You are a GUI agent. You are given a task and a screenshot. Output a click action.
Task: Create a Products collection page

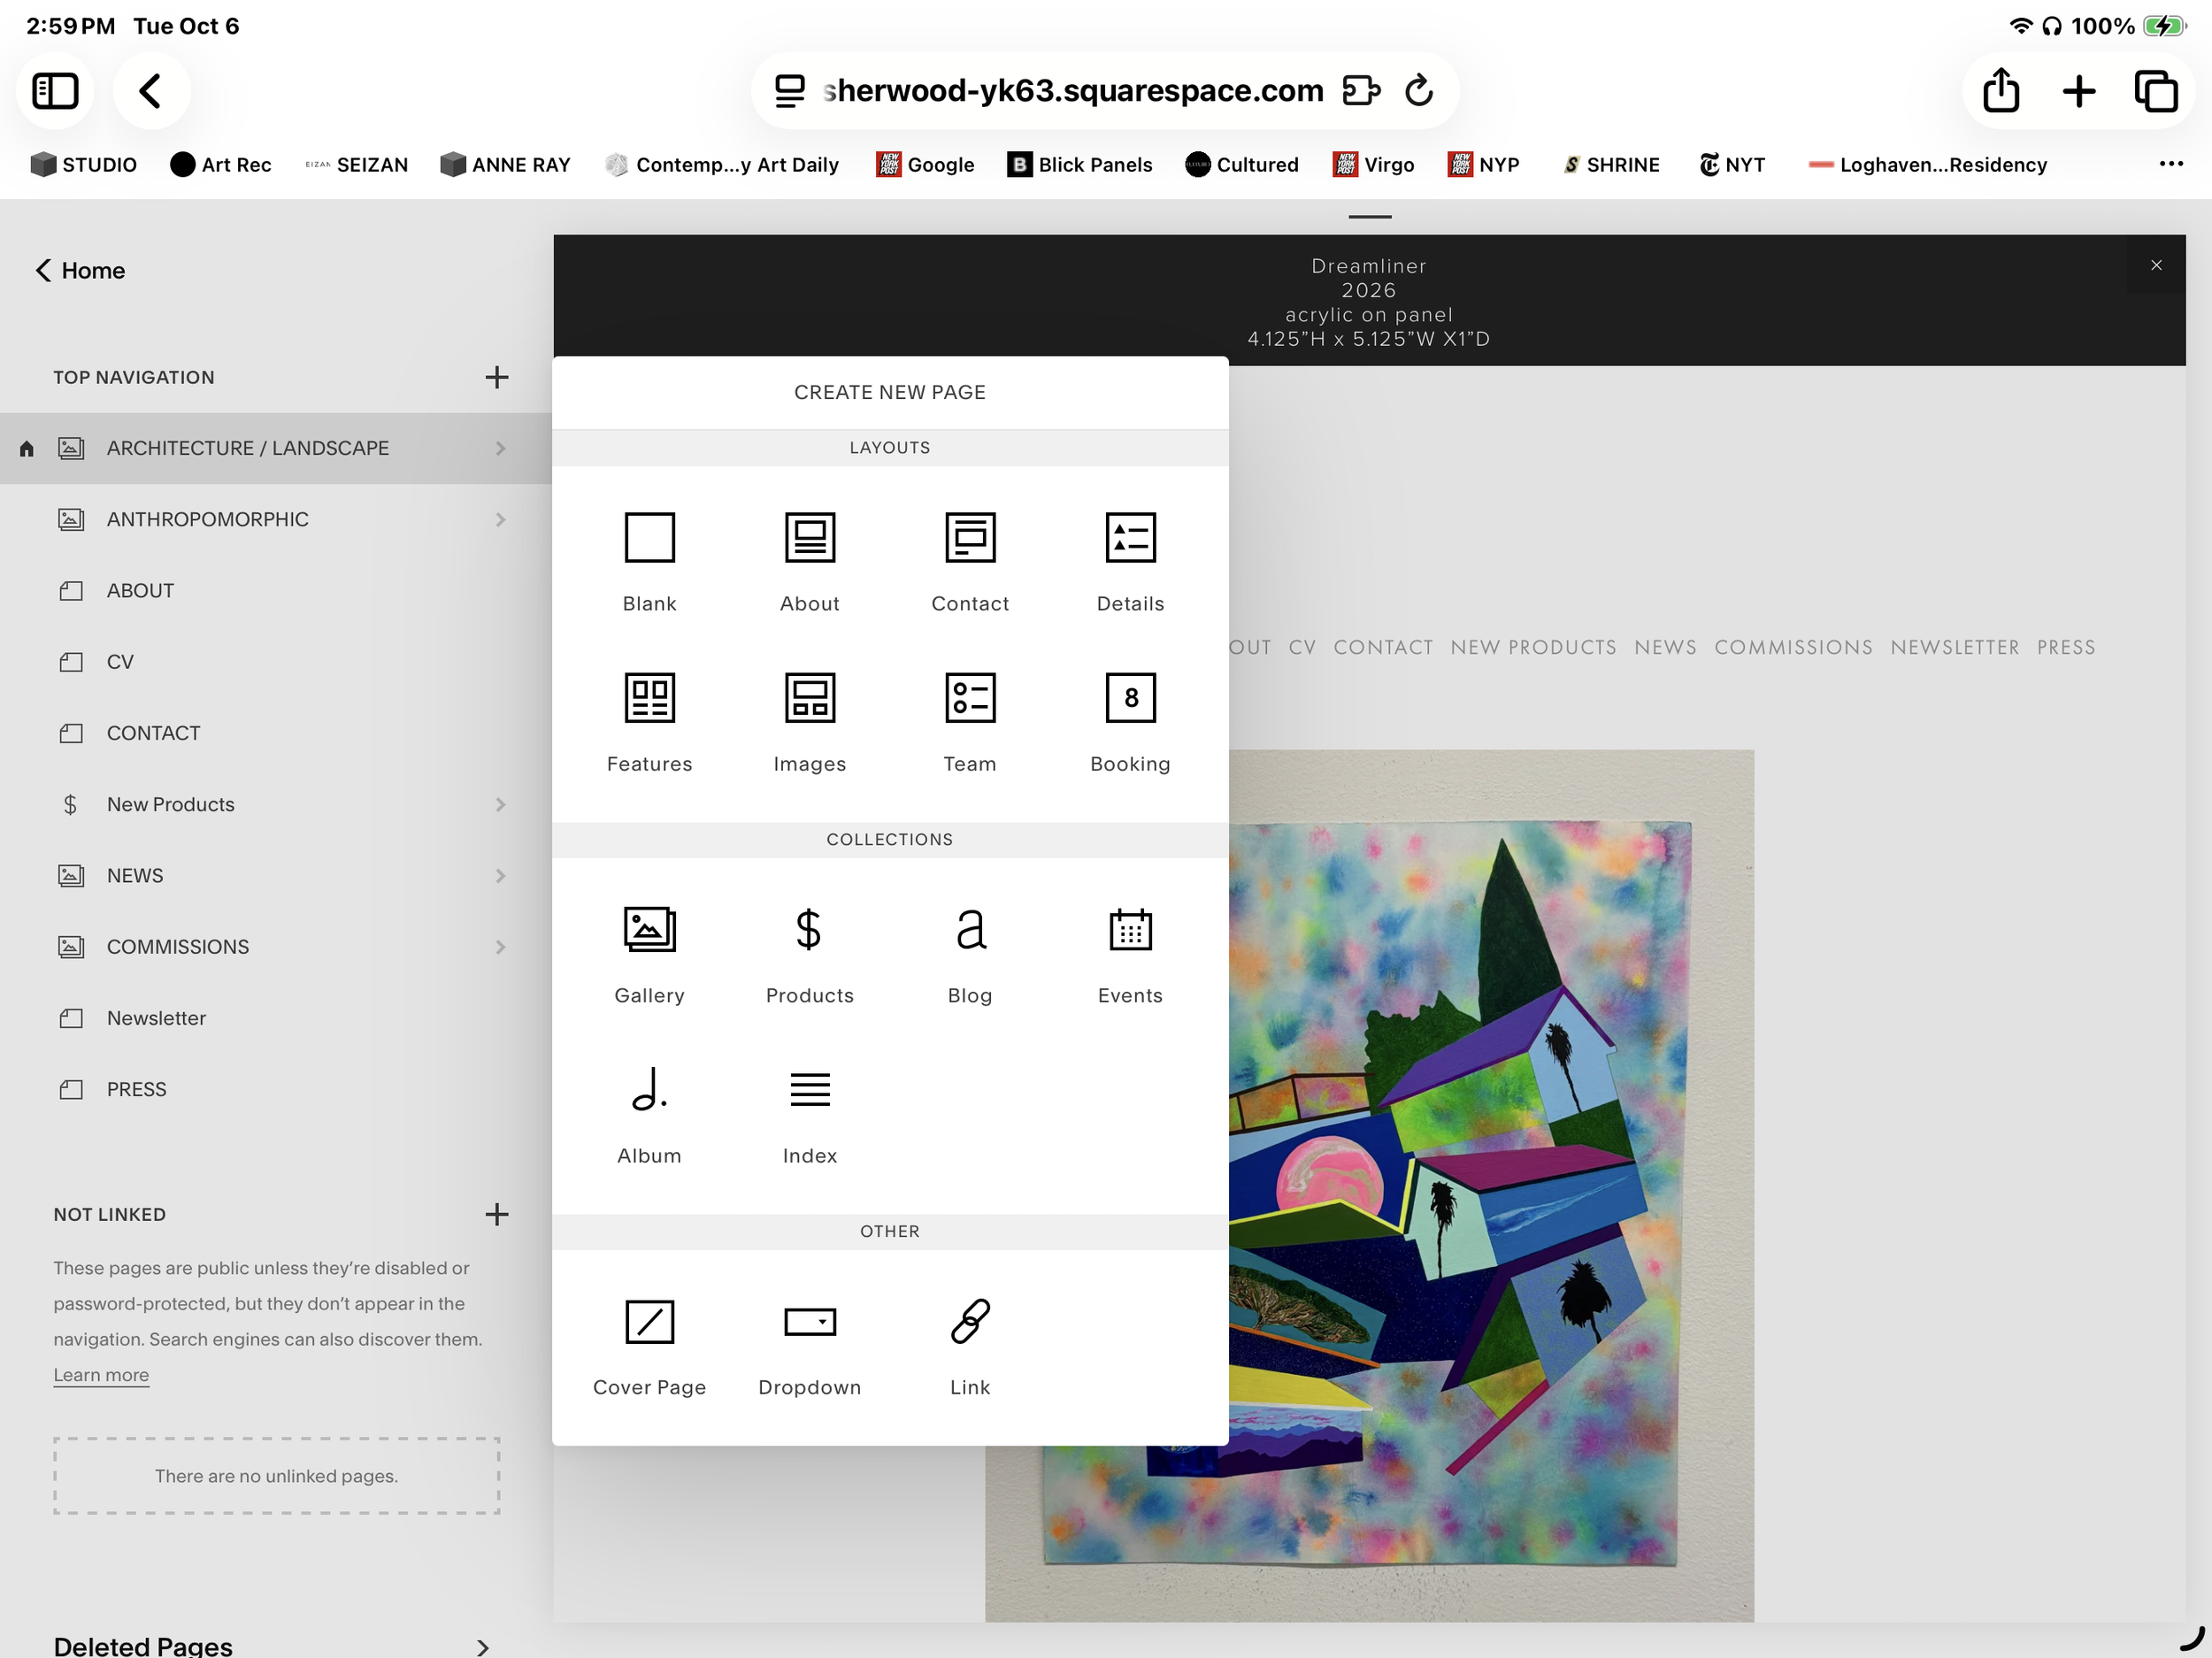809,953
